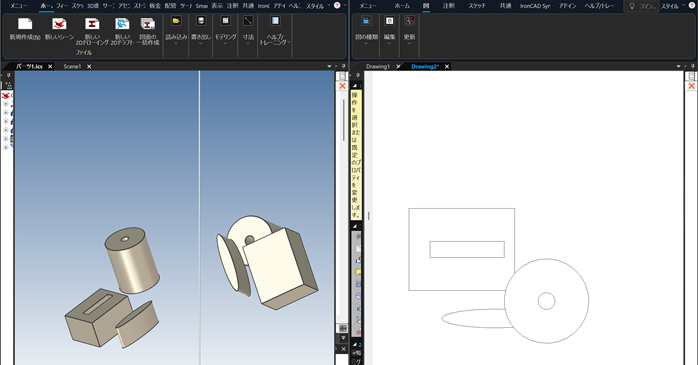Click vertical scrollbar right of 3D viewport
The width and height of the screenshot is (698, 365).
(x=343, y=120)
